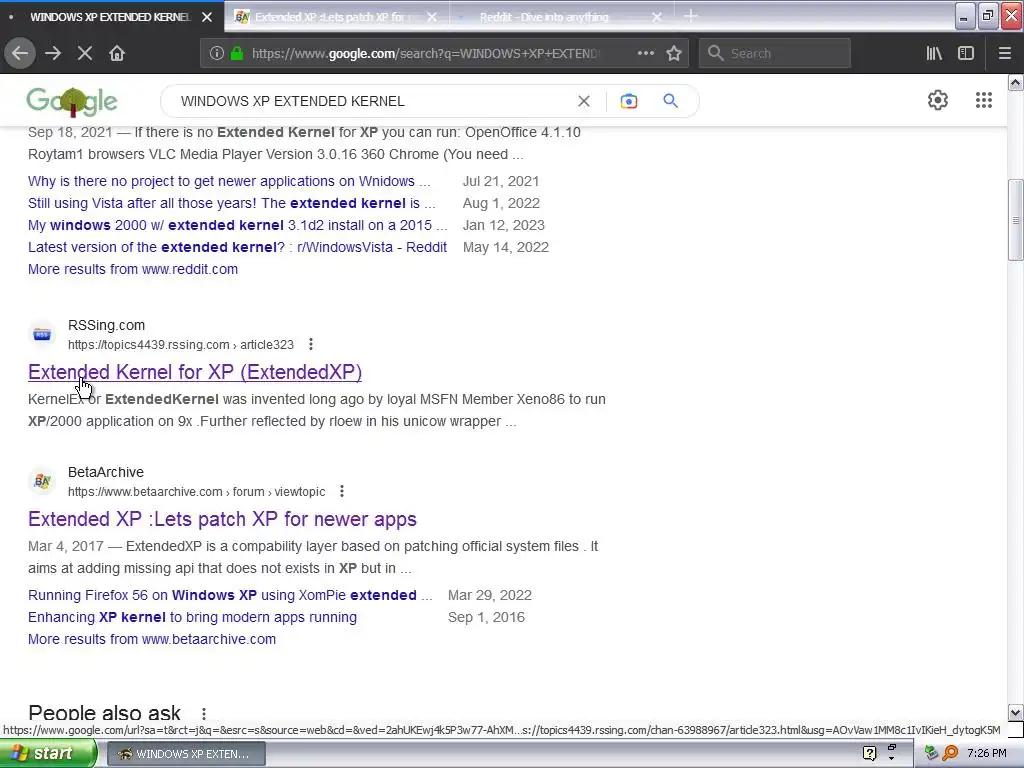Close the Extended XP tab
Image resolution: width=1024 pixels, height=768 pixels.
[432, 17]
